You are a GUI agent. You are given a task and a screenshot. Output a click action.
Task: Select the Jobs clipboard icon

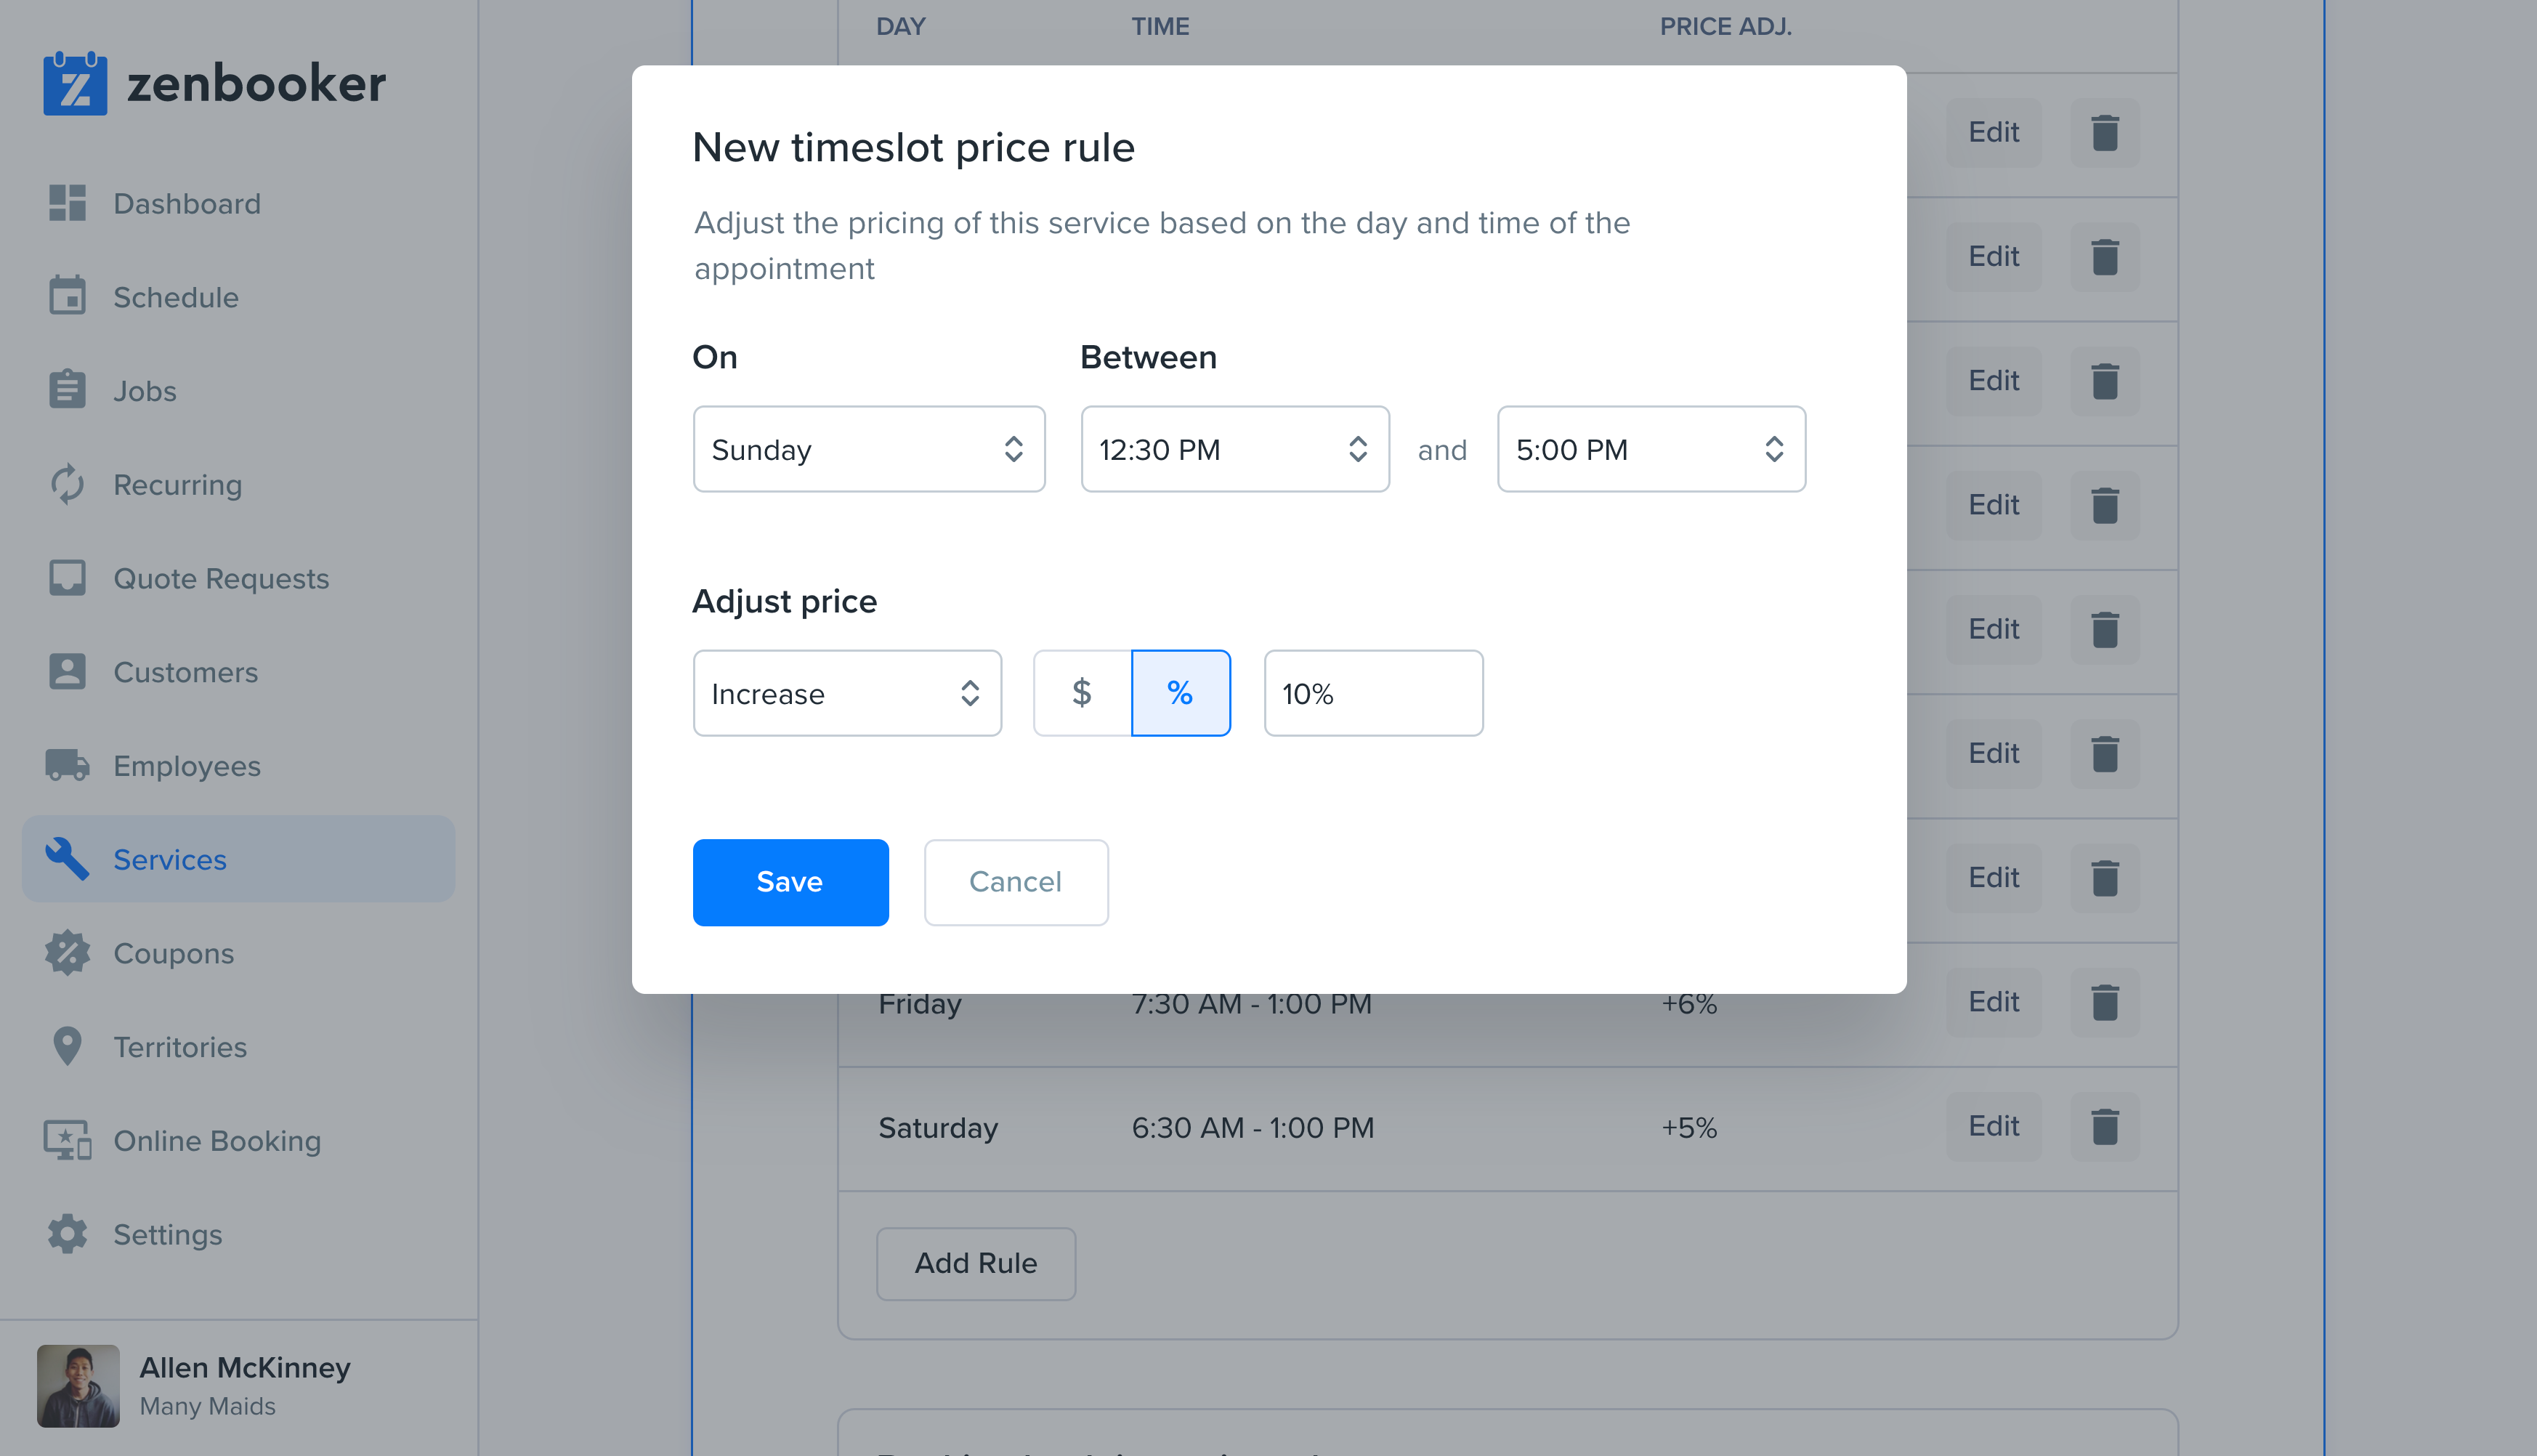click(67, 390)
